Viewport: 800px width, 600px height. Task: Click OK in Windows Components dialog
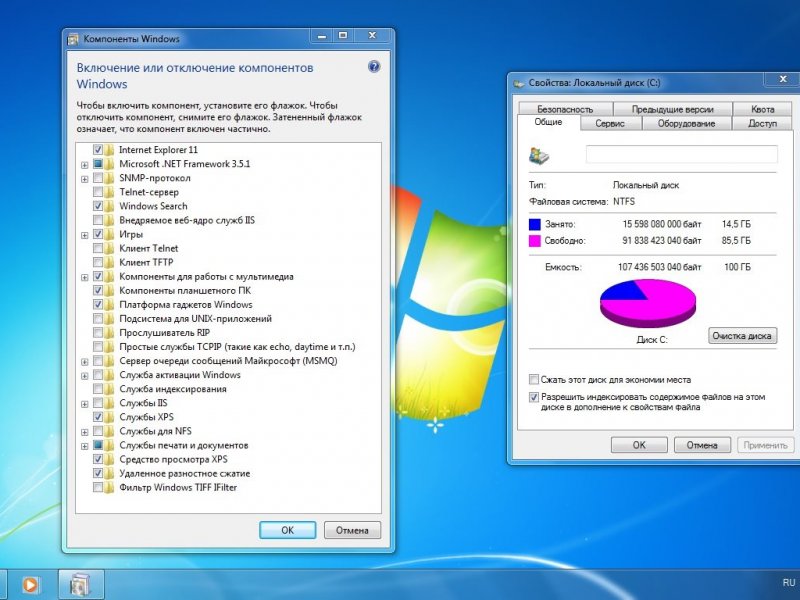click(287, 530)
